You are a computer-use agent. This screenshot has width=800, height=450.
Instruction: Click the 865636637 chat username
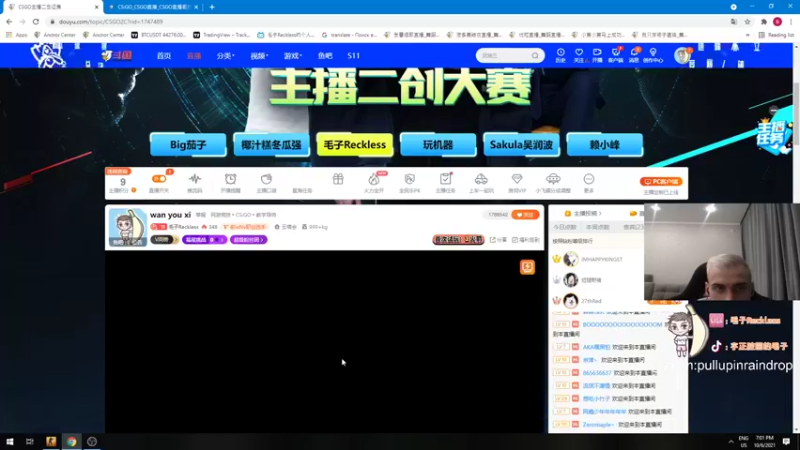click(597, 373)
